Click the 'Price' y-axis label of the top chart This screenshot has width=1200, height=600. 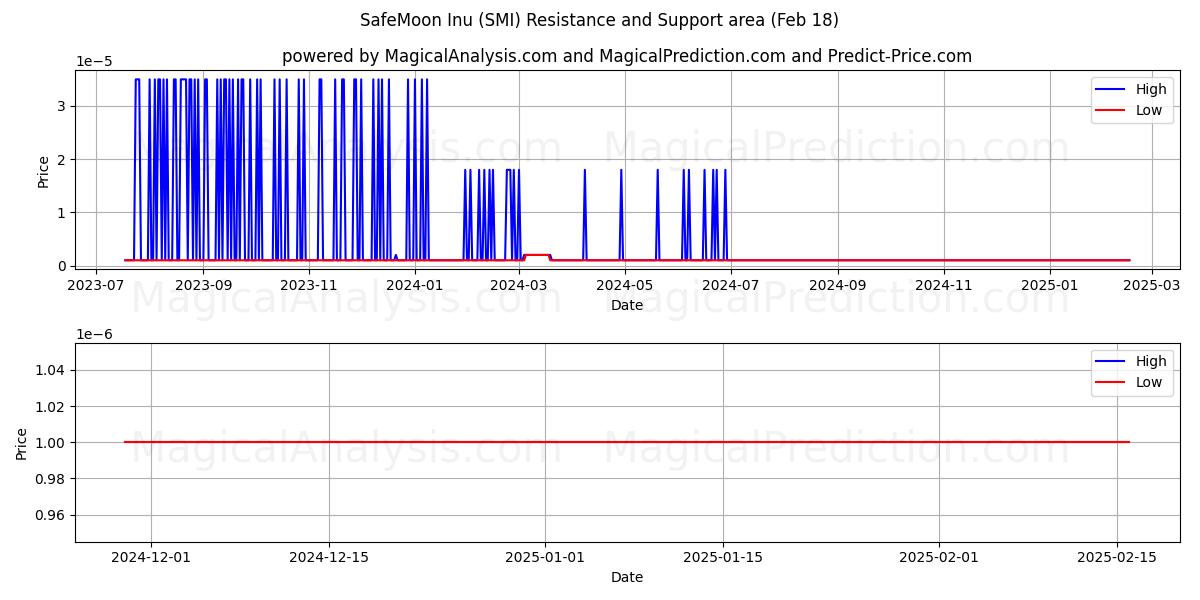[x=43, y=171]
